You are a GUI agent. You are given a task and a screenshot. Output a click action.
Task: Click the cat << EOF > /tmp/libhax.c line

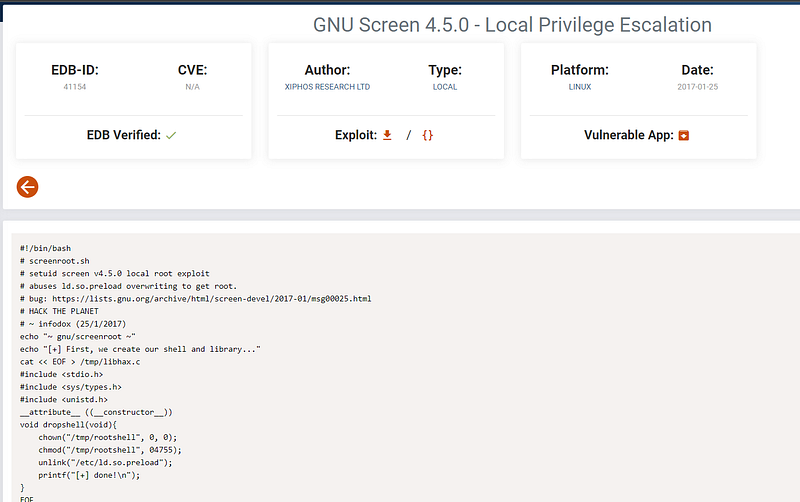click(80, 362)
